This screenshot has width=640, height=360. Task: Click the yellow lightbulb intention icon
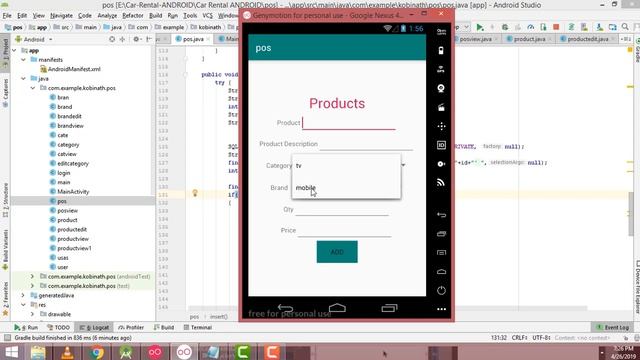195,193
